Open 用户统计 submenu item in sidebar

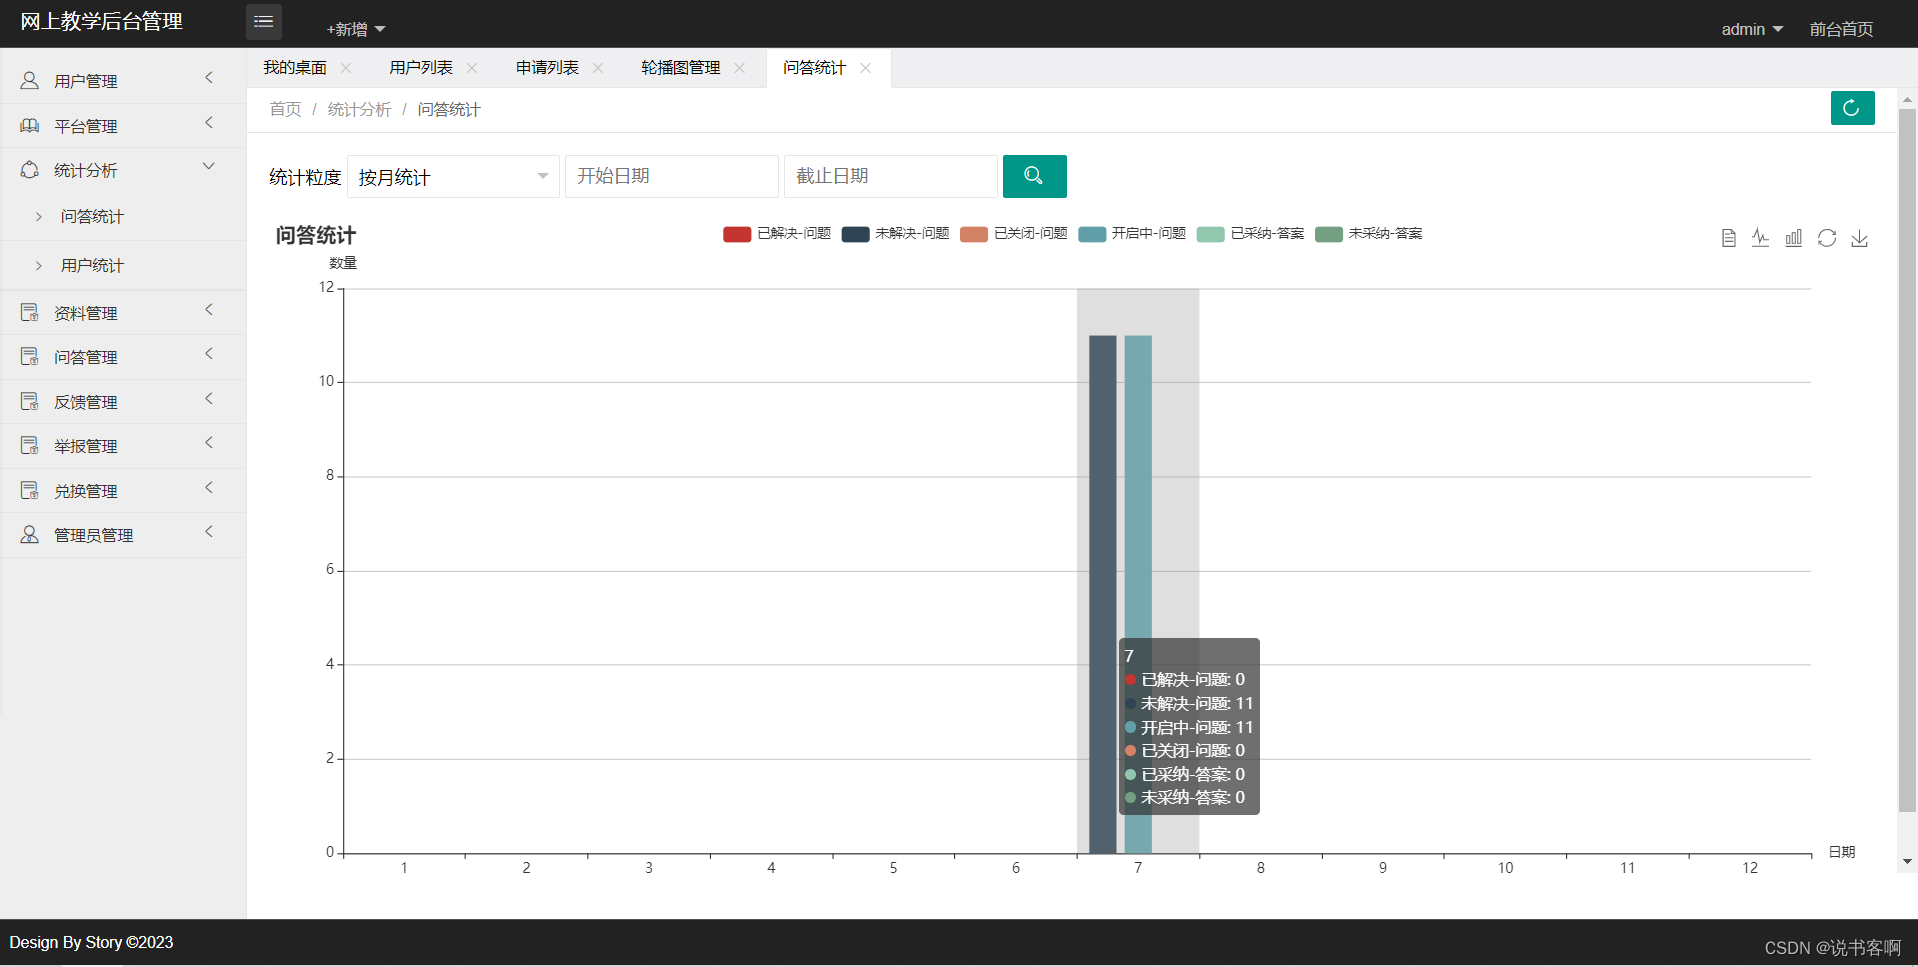(92, 266)
